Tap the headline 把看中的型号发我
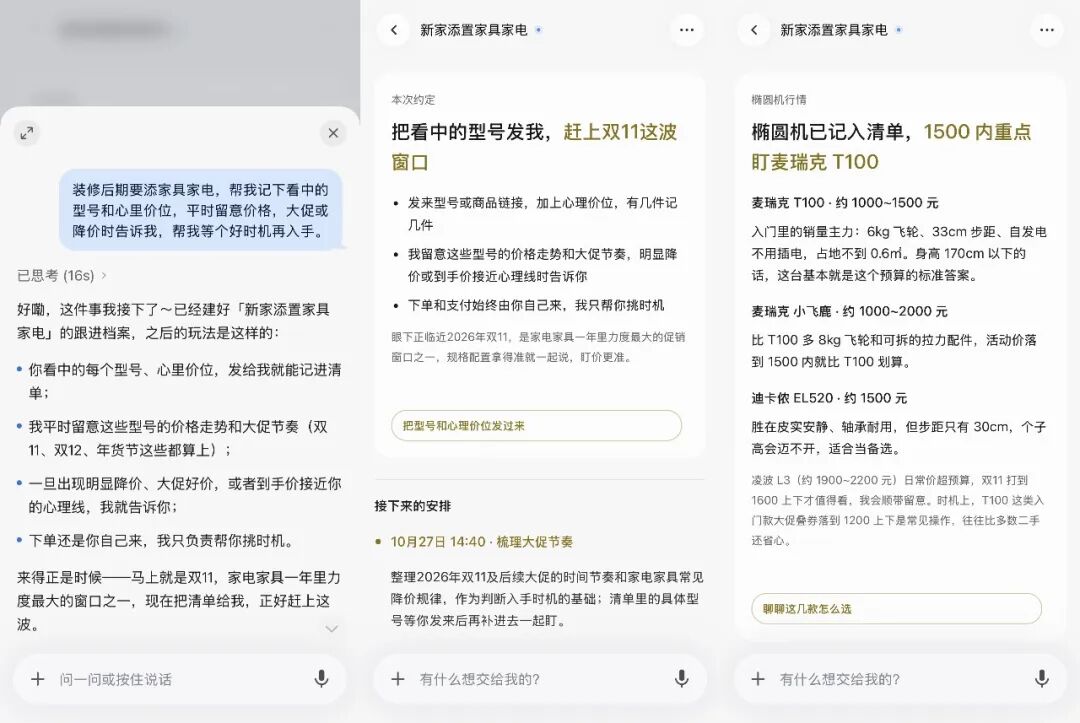 (468, 132)
